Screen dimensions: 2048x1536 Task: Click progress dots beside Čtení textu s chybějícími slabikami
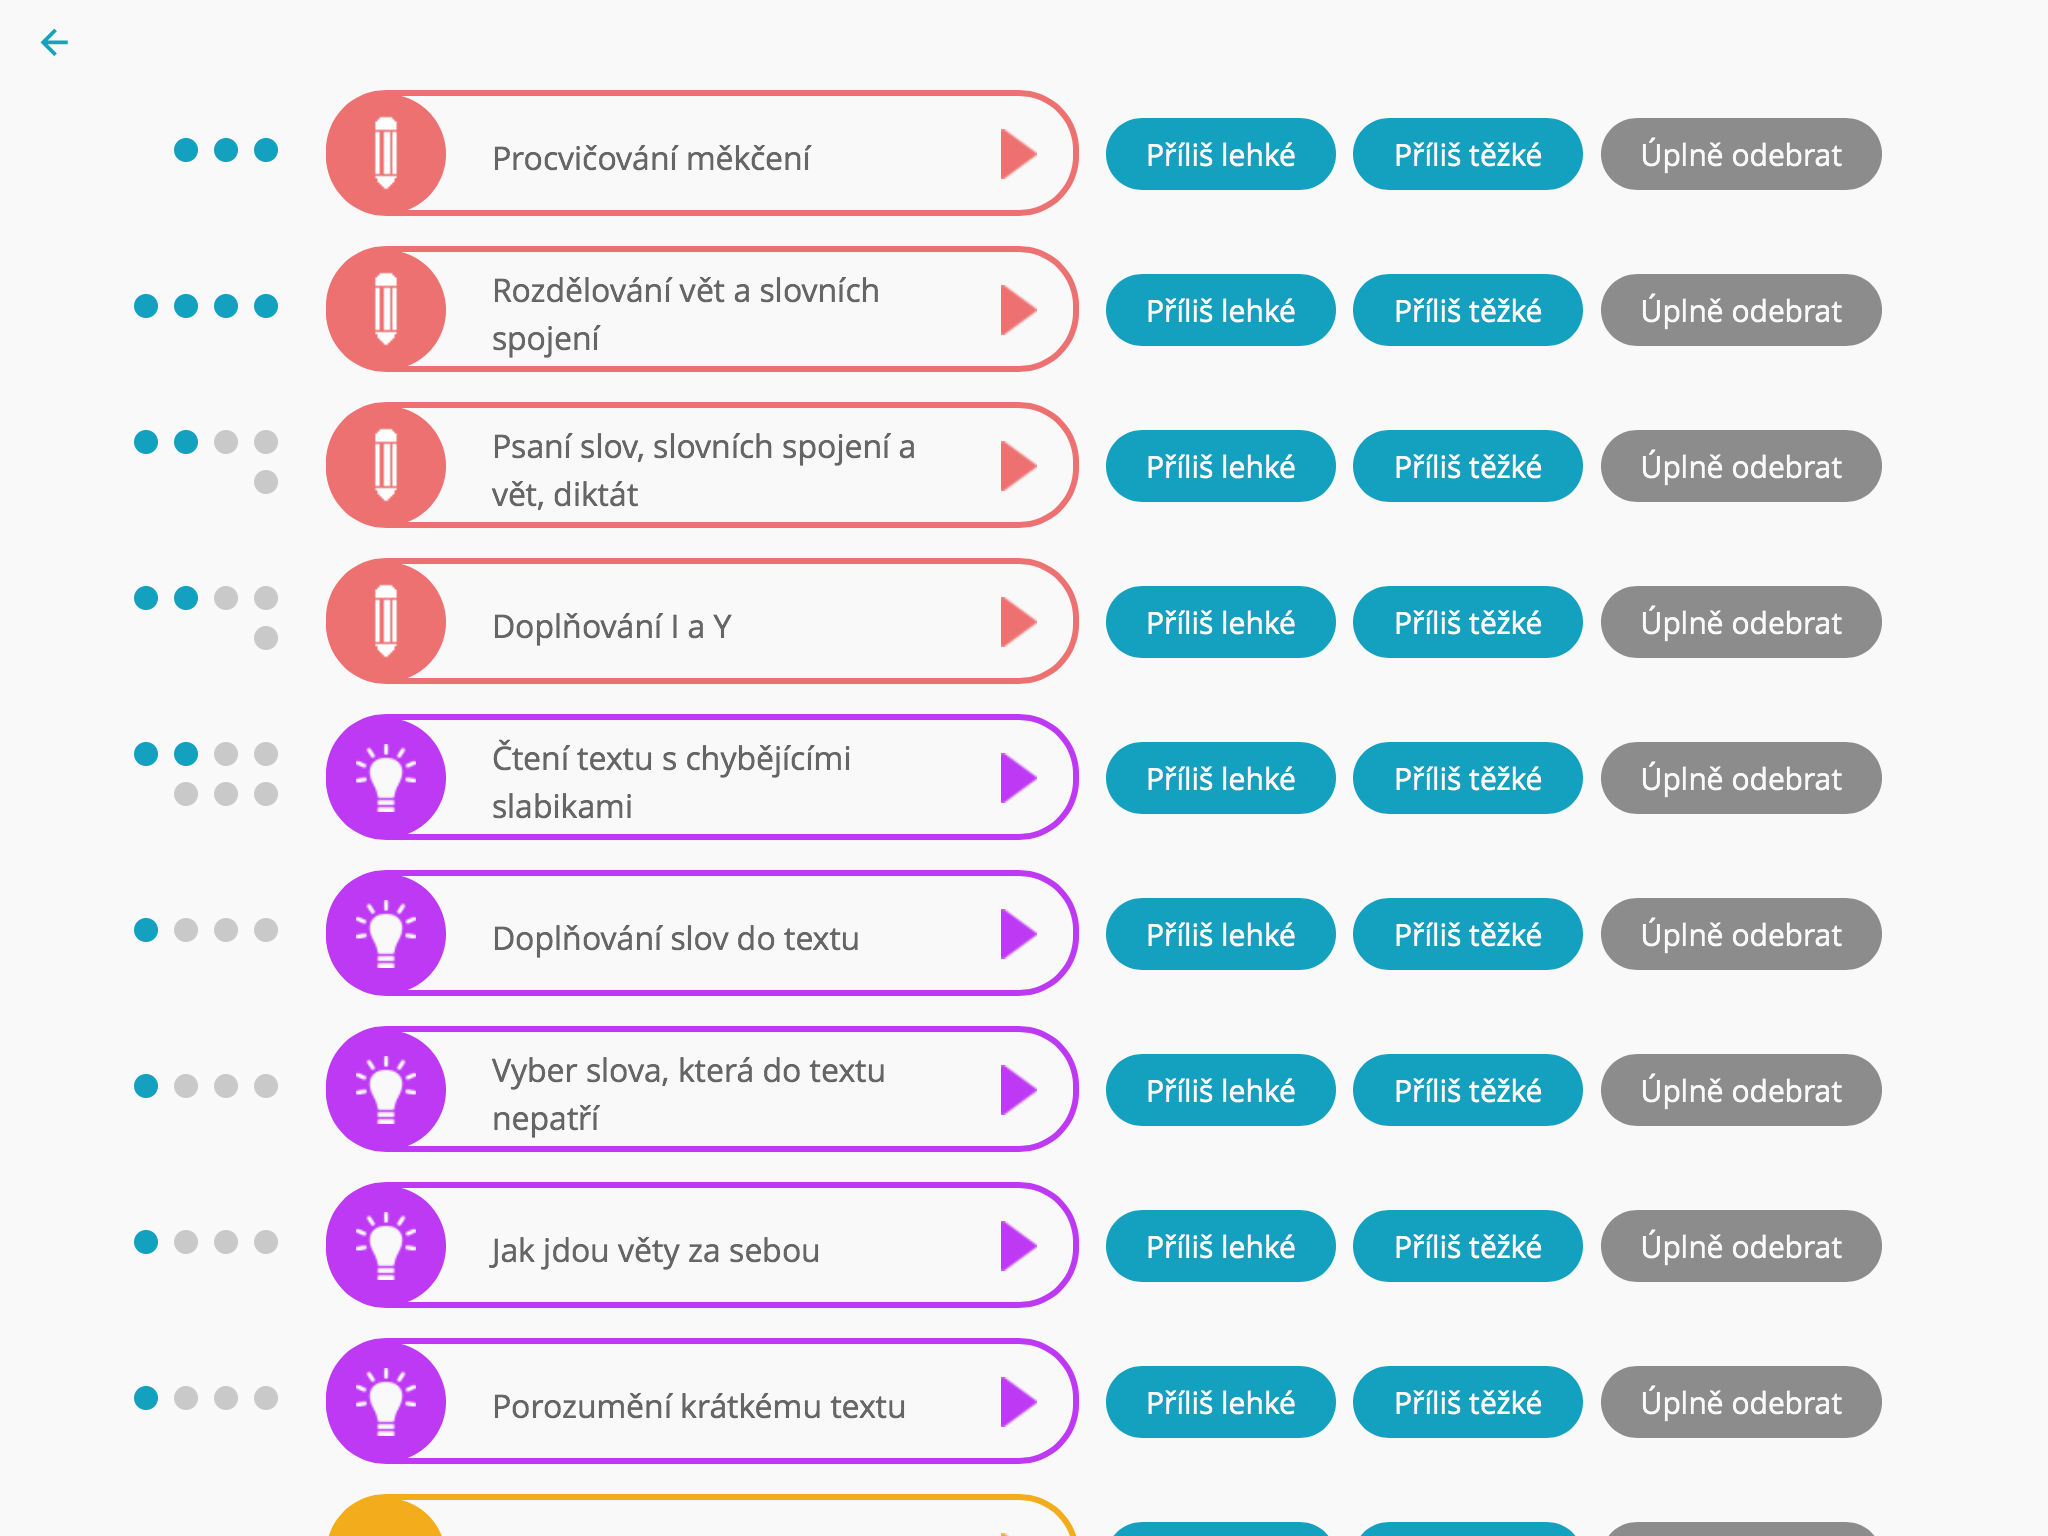pos(206,774)
